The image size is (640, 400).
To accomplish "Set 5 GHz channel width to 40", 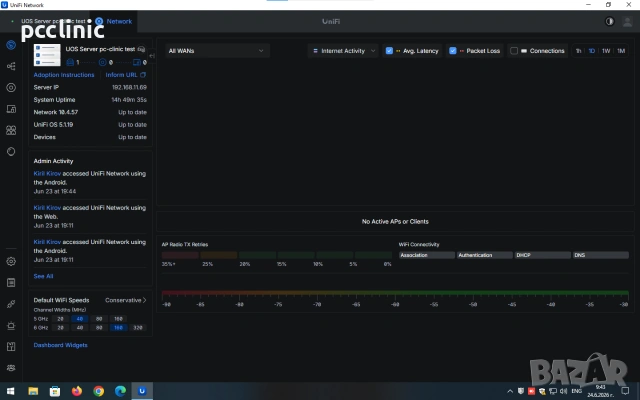I will [80, 319].
